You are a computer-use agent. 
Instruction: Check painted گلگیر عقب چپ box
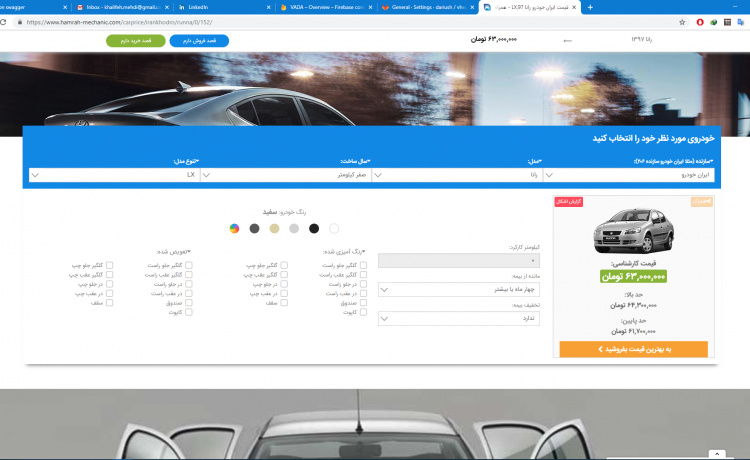pyautogui.click(x=284, y=274)
